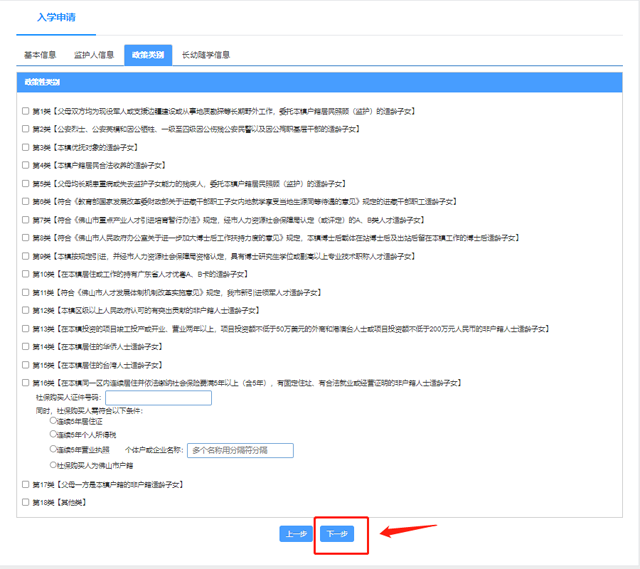Pick the 社保购买人为佛山市户籍 radio option
640x569 pixels.
pos(53,465)
